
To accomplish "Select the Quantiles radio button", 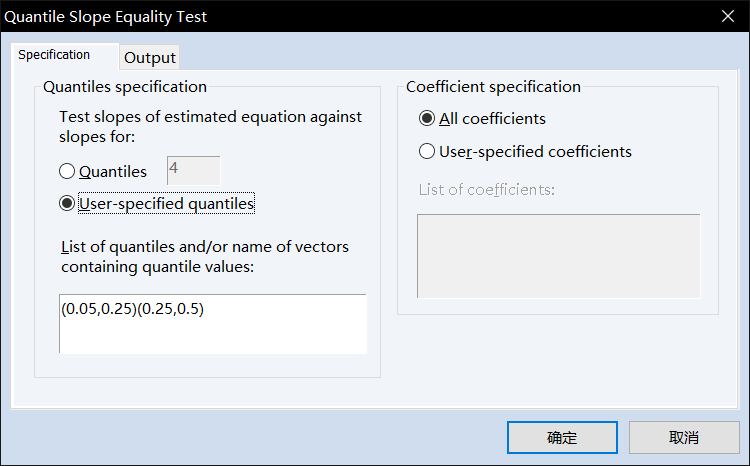I will click(68, 171).
